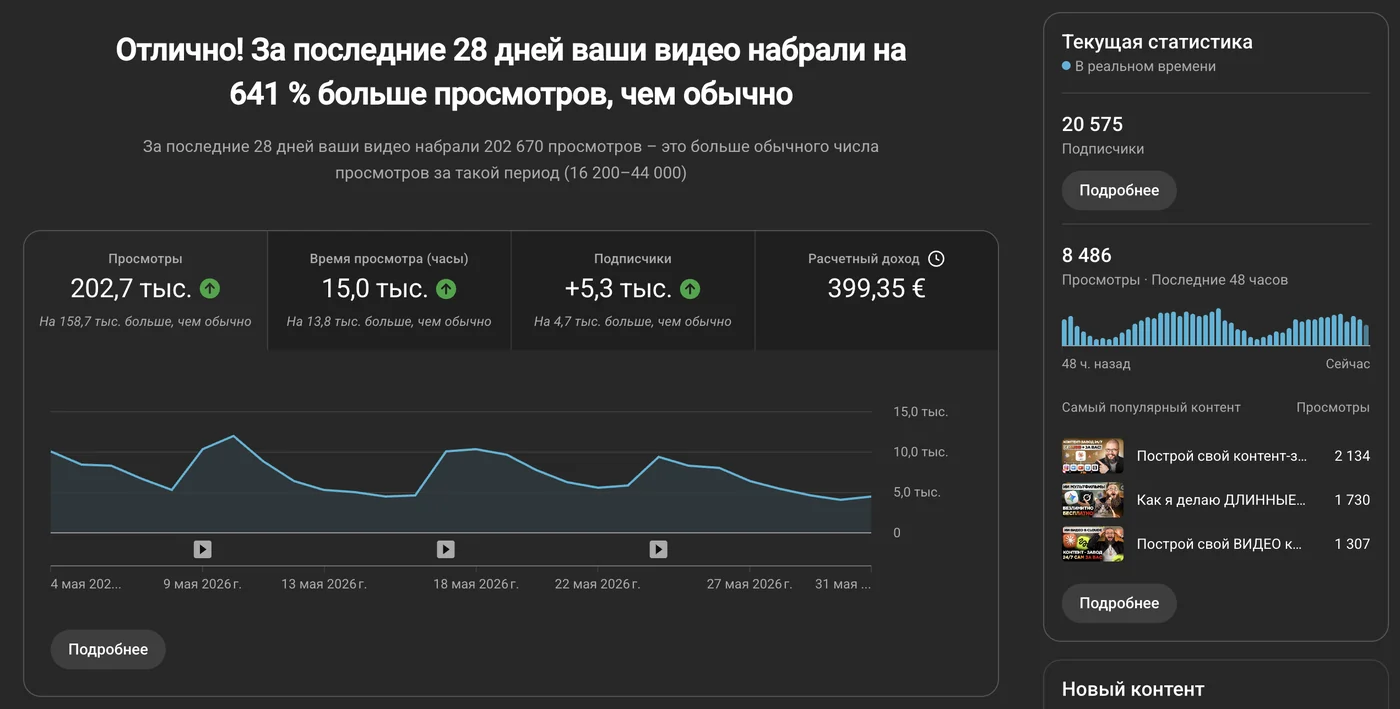The height and width of the screenshot is (709, 1400).
Task: Click green up arrow next to +5,3 тыс.
Action: [x=690, y=289]
